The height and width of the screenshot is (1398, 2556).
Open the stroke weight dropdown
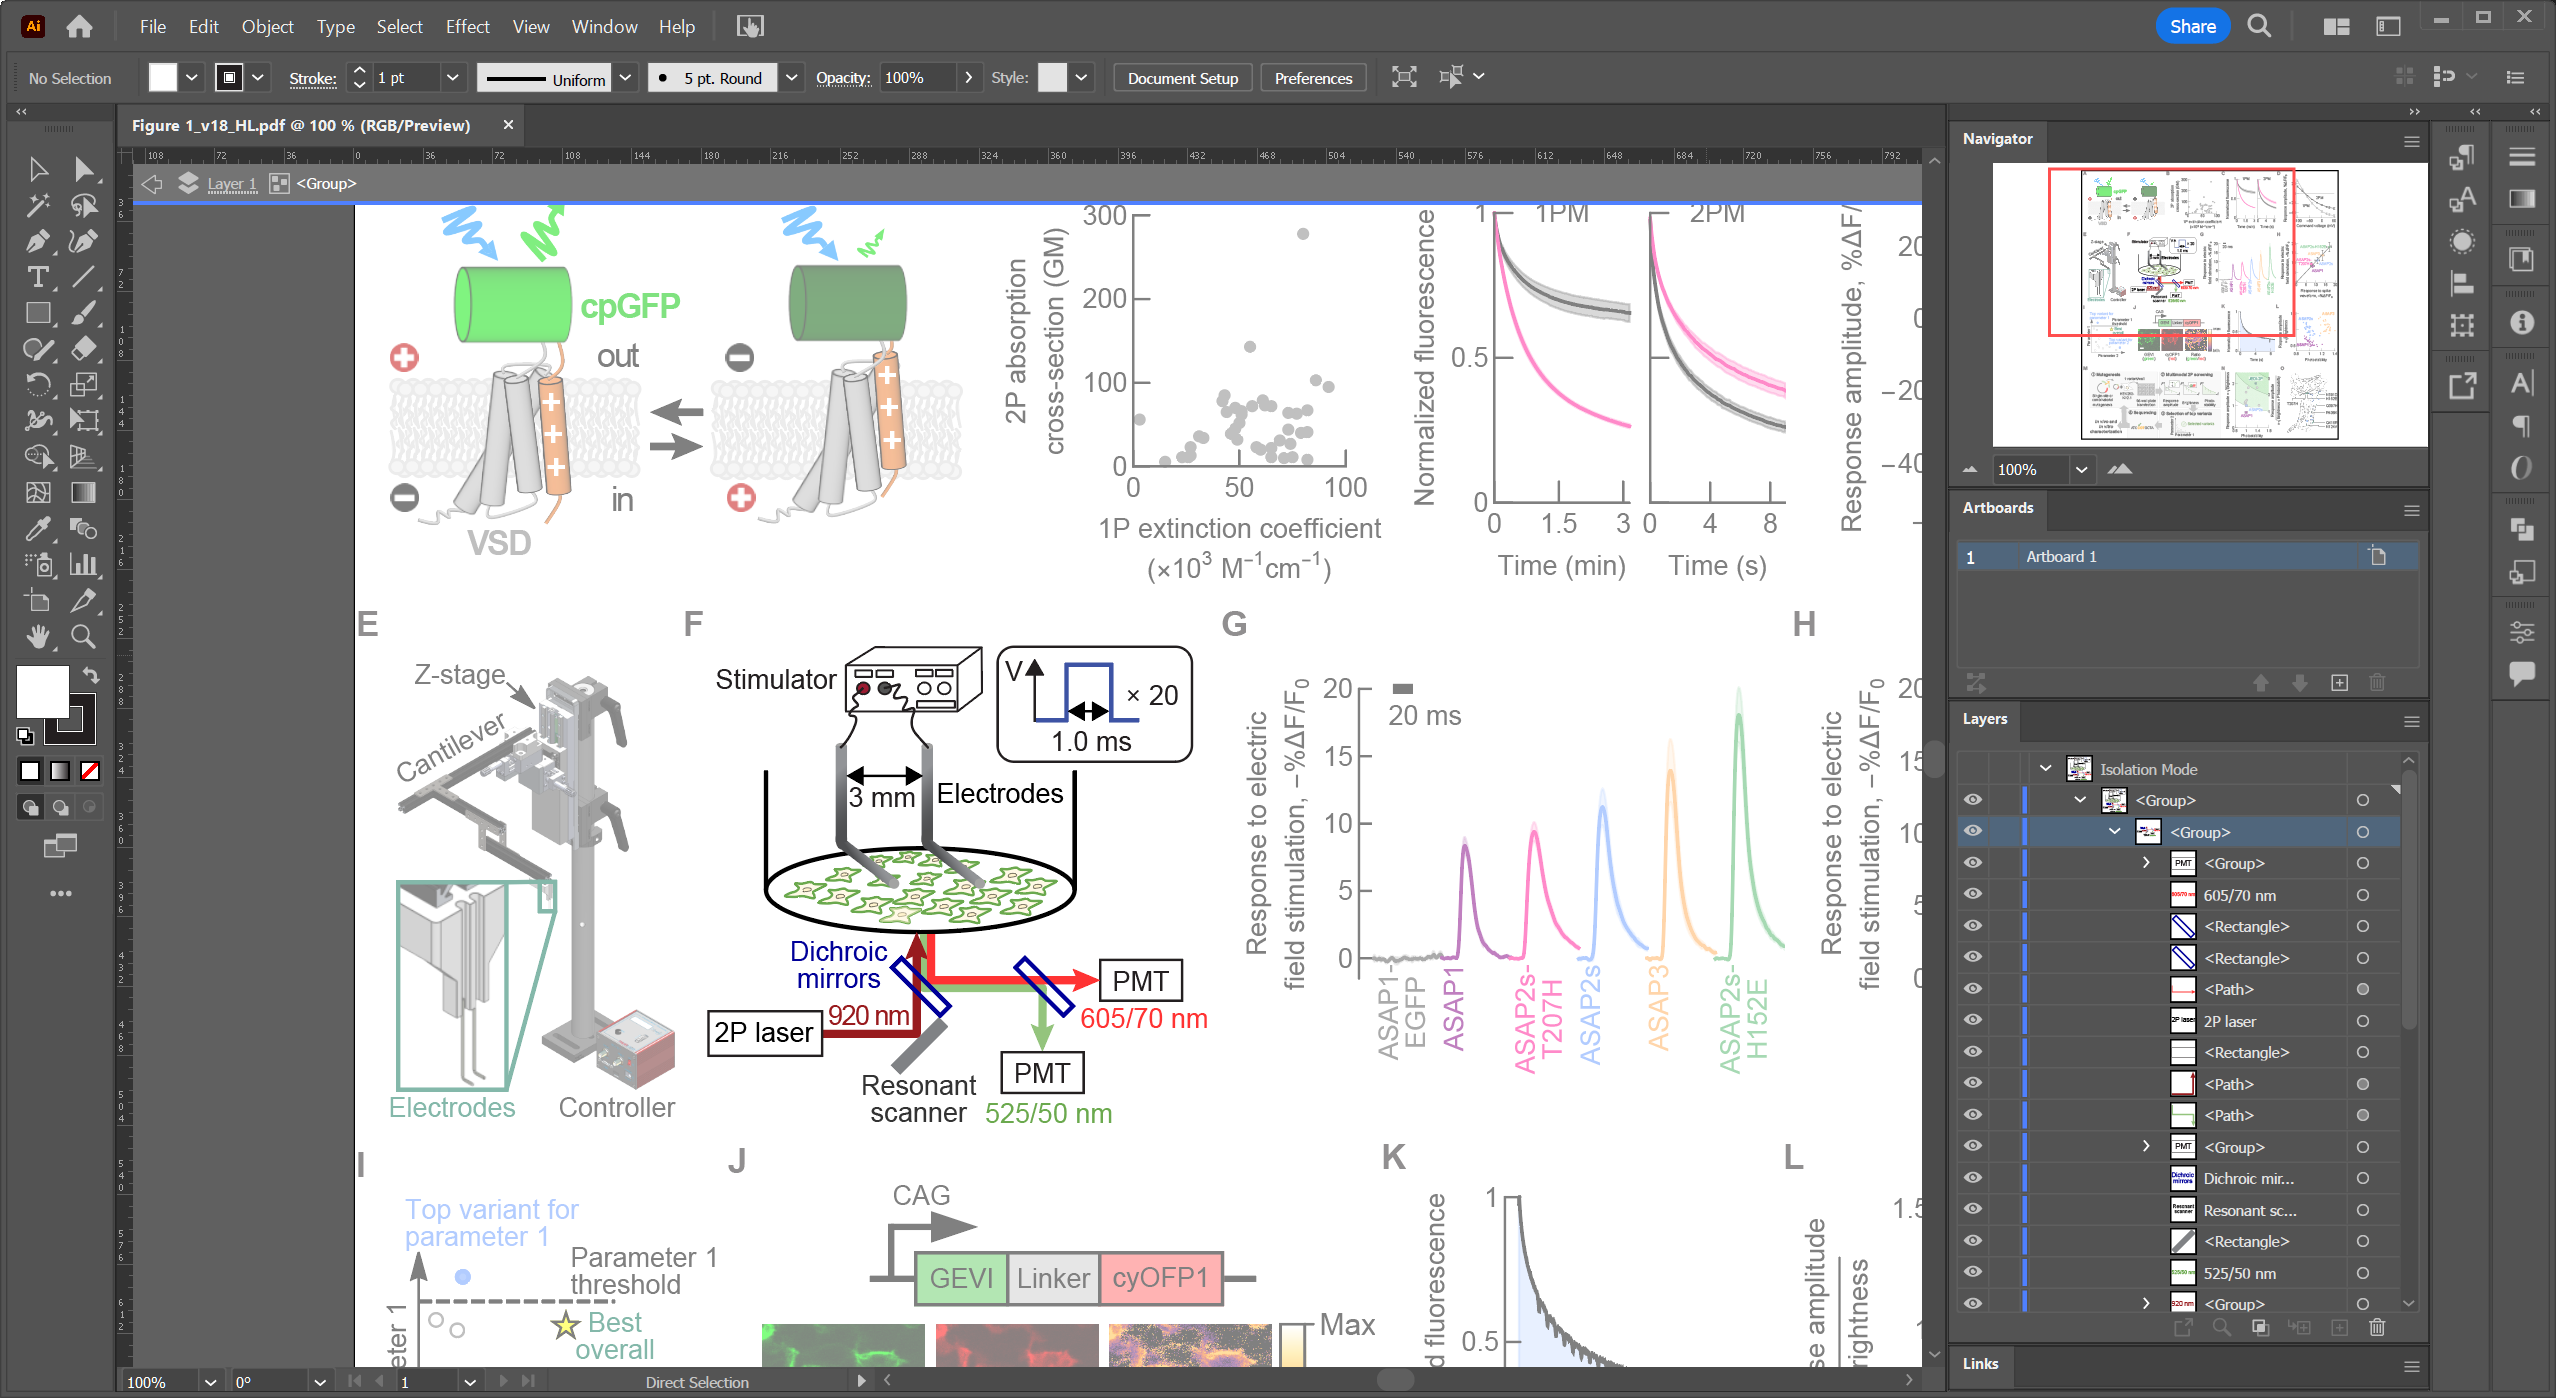[x=452, y=78]
